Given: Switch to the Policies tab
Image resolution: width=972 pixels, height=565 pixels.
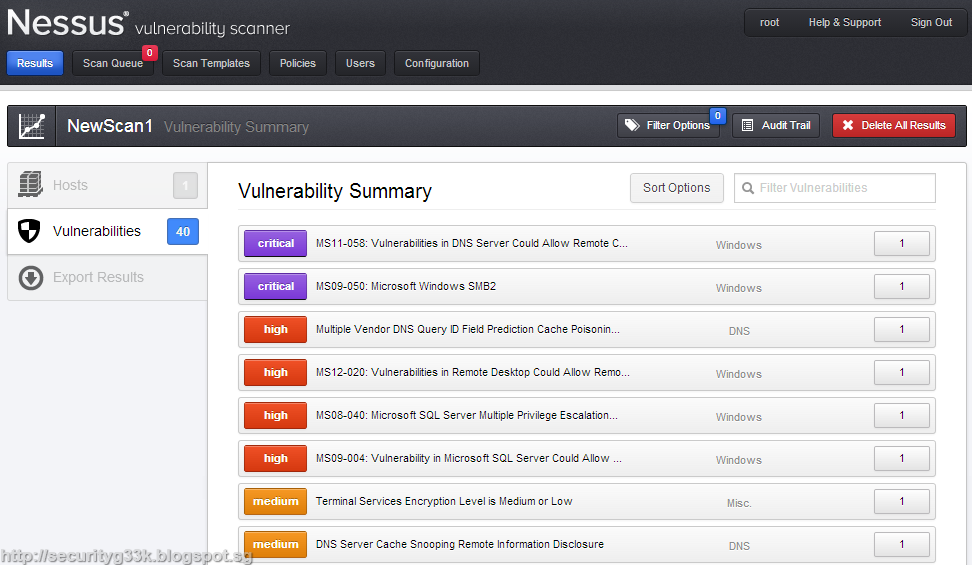Looking at the screenshot, I should (297, 63).
